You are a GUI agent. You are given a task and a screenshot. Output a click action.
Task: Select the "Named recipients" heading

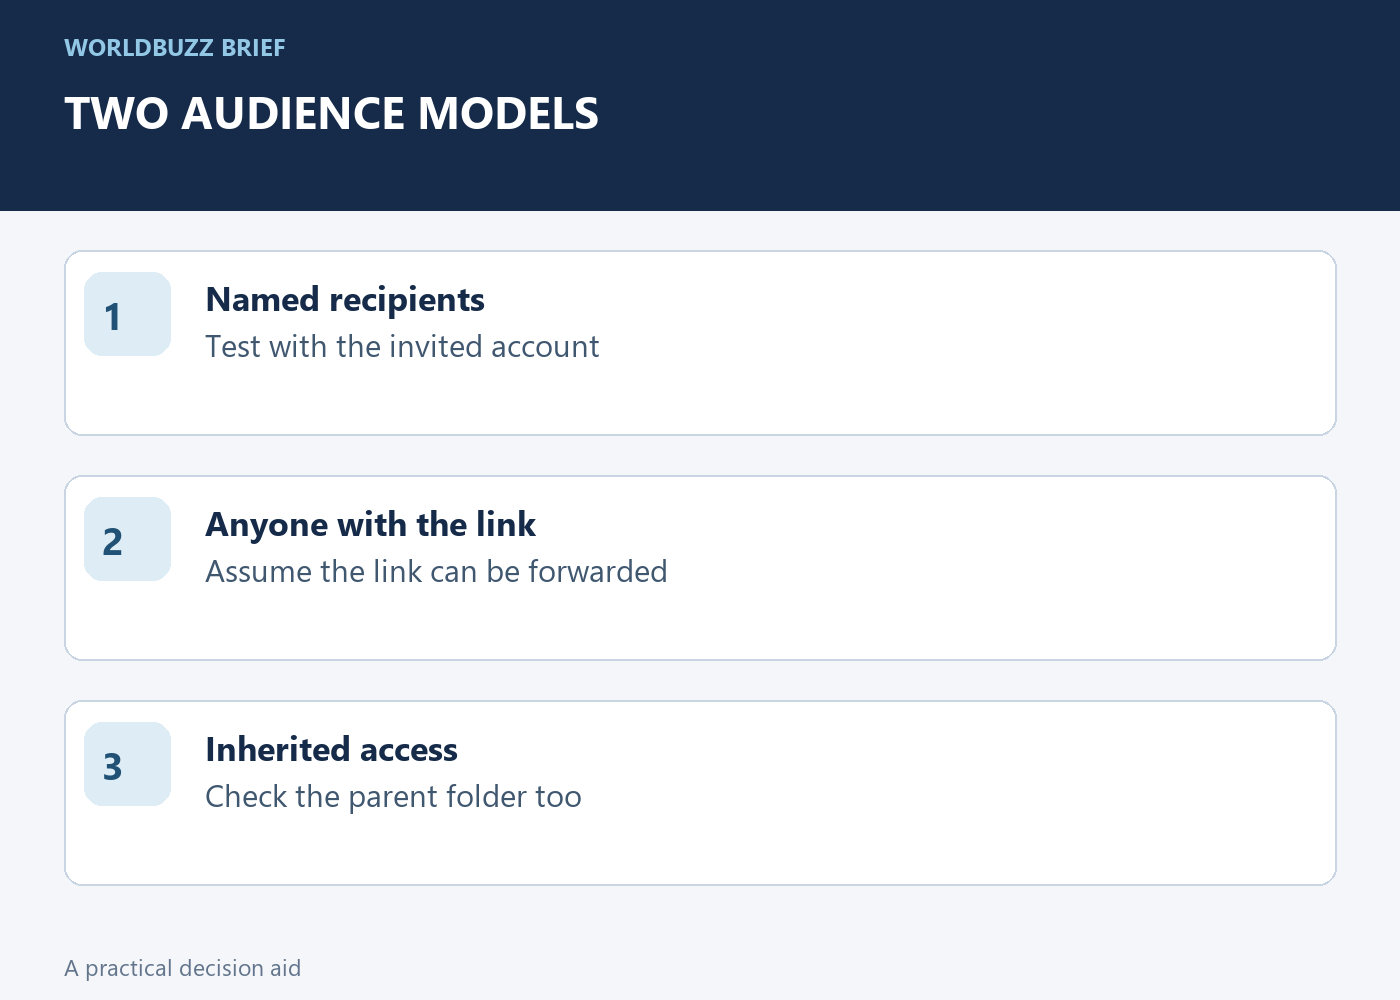click(345, 300)
